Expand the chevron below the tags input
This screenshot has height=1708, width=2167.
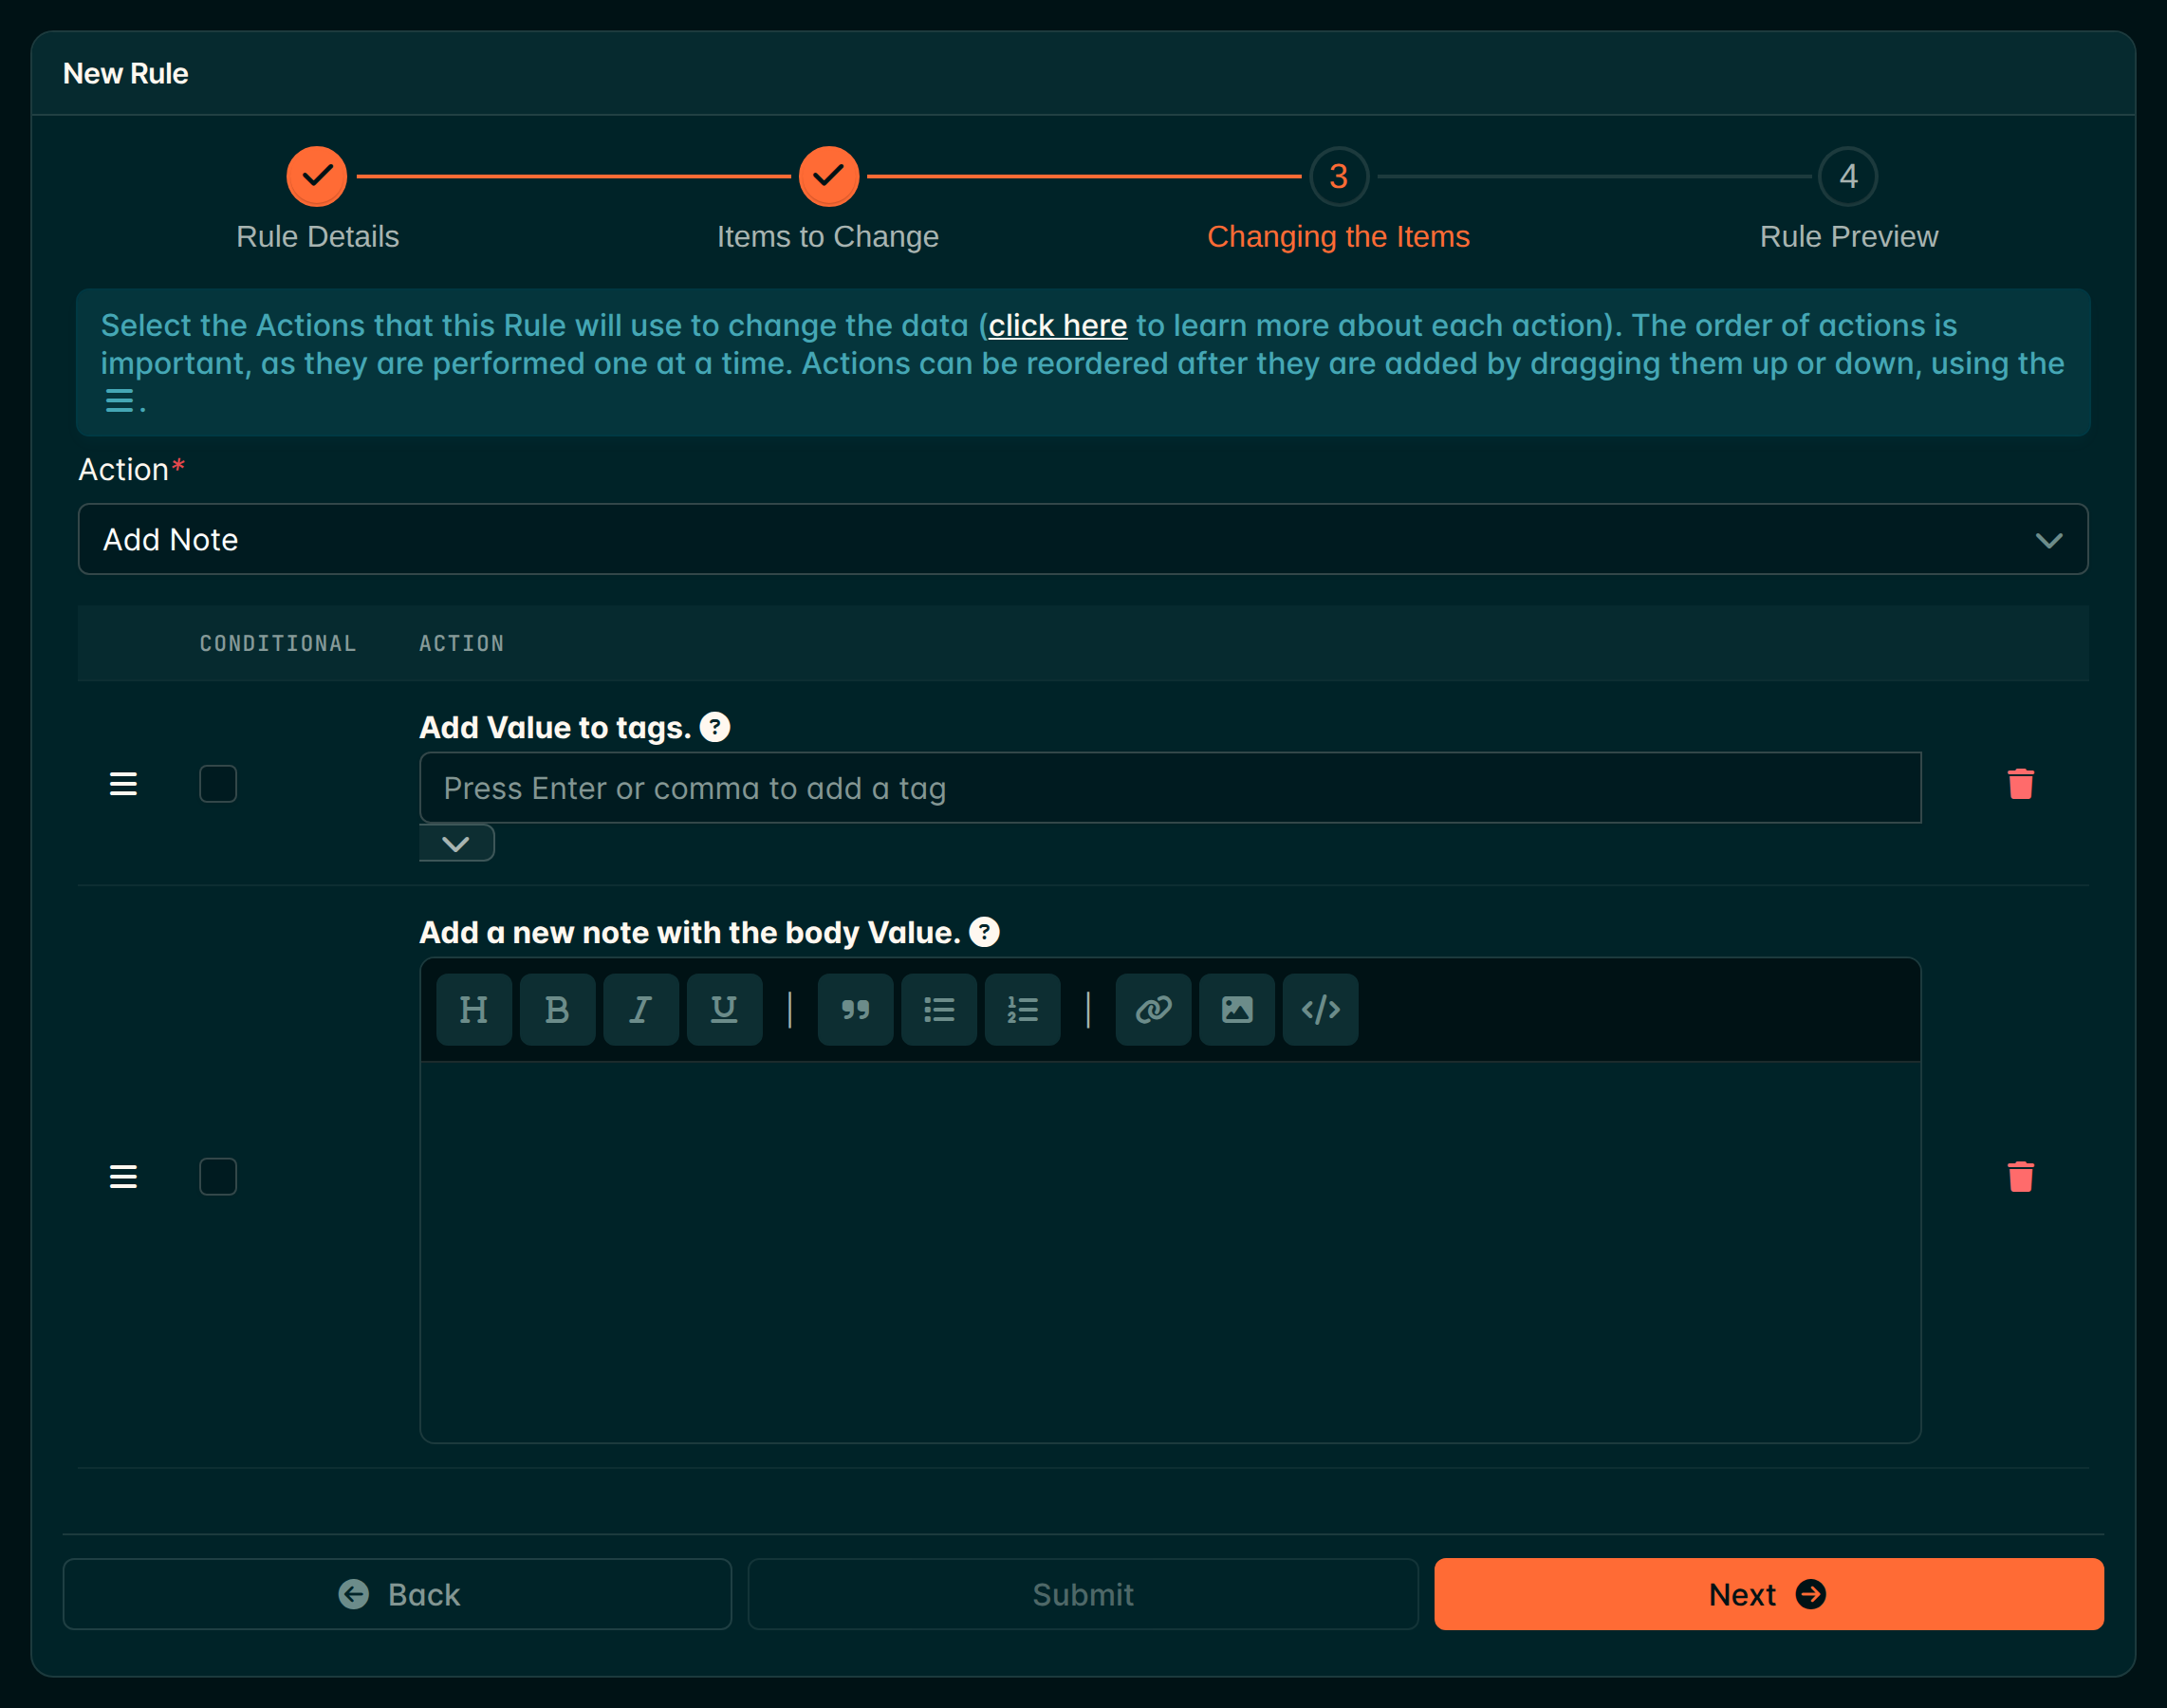point(456,843)
